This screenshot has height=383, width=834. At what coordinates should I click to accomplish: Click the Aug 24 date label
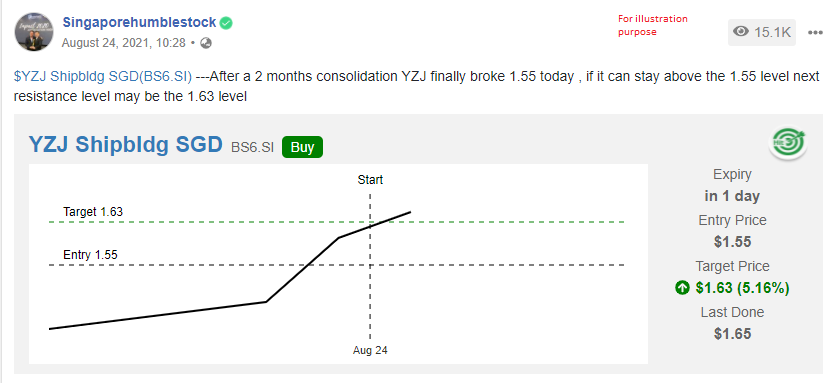tap(370, 351)
